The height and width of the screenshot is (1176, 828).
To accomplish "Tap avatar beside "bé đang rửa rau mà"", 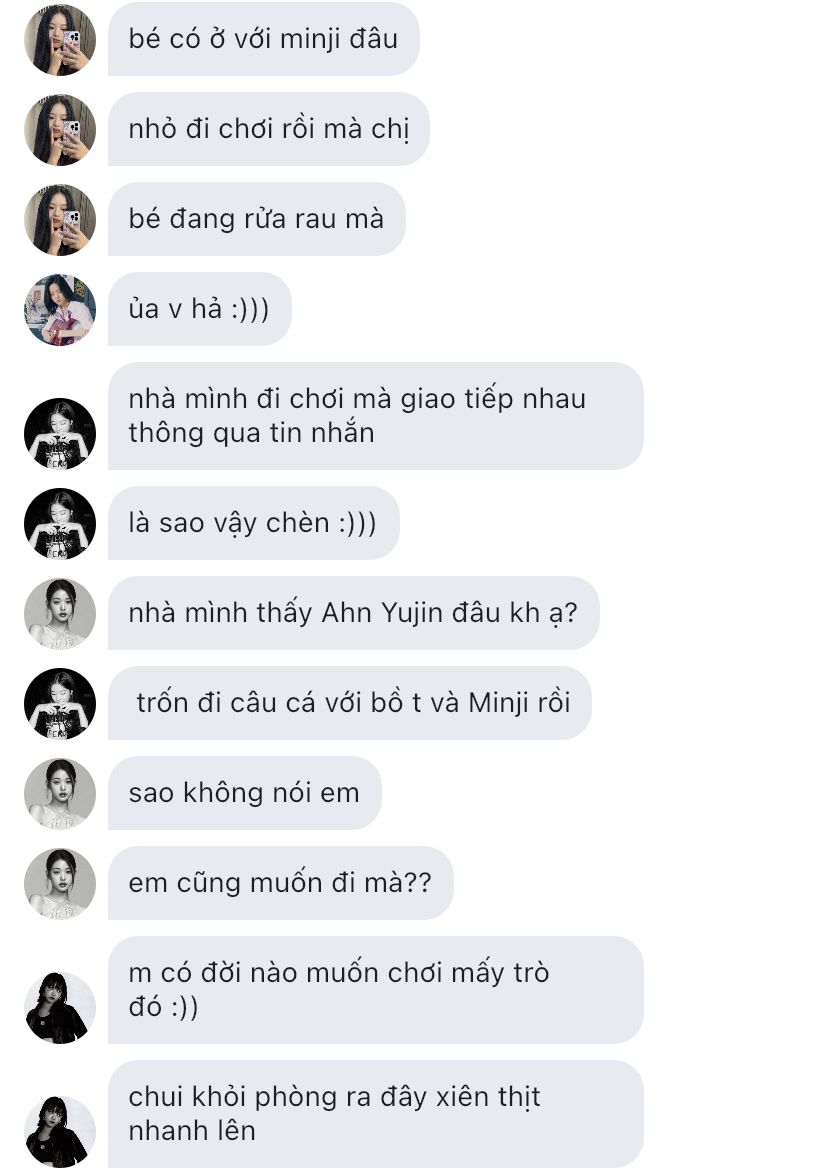I will 60,220.
